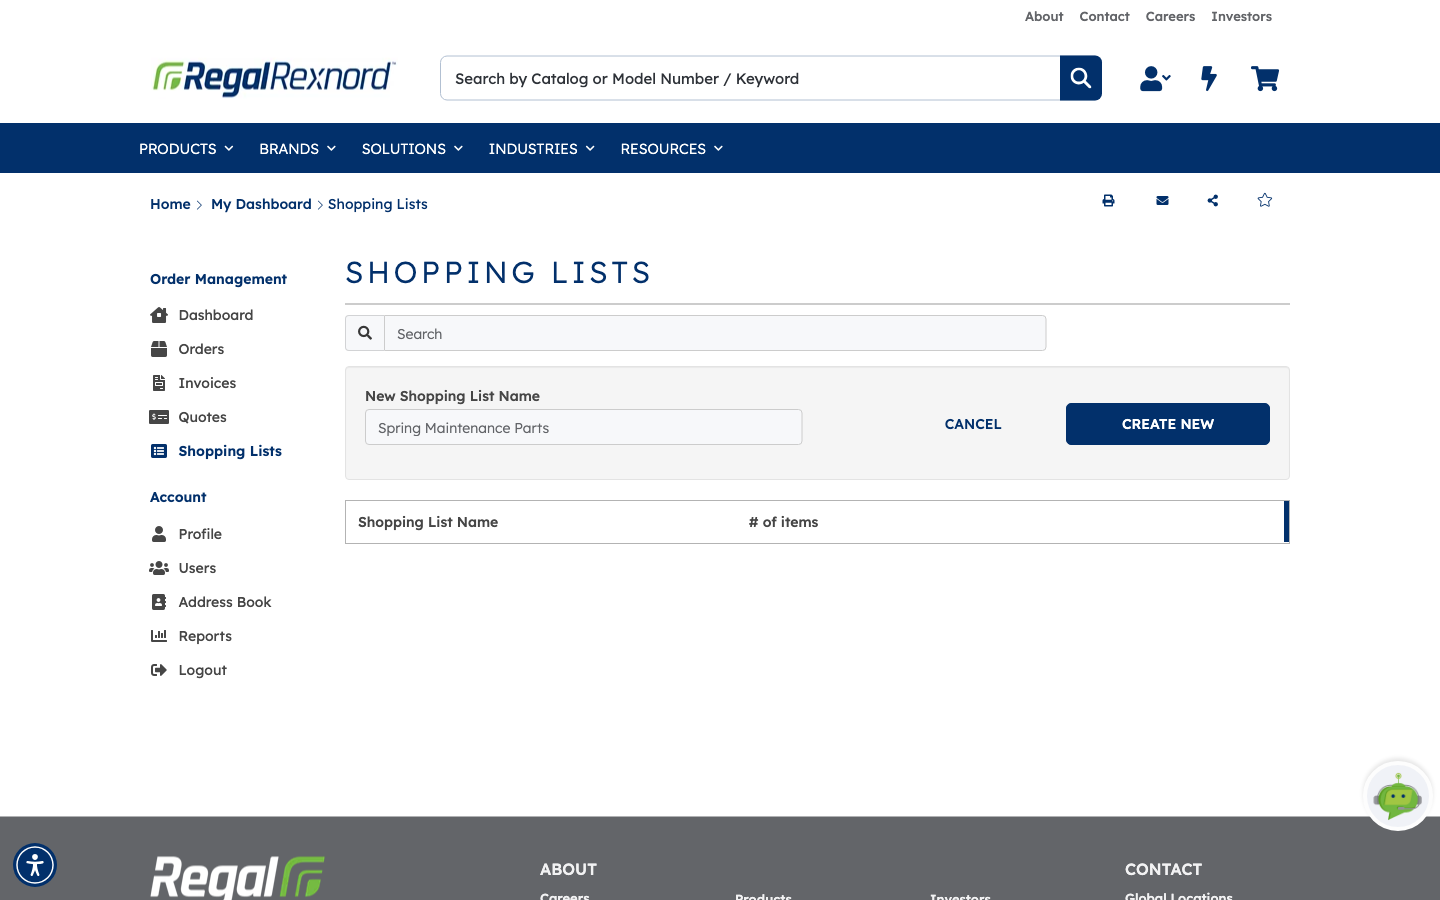Click the CREATE NEW button
Image resolution: width=1440 pixels, height=900 pixels.
pyautogui.click(x=1168, y=424)
